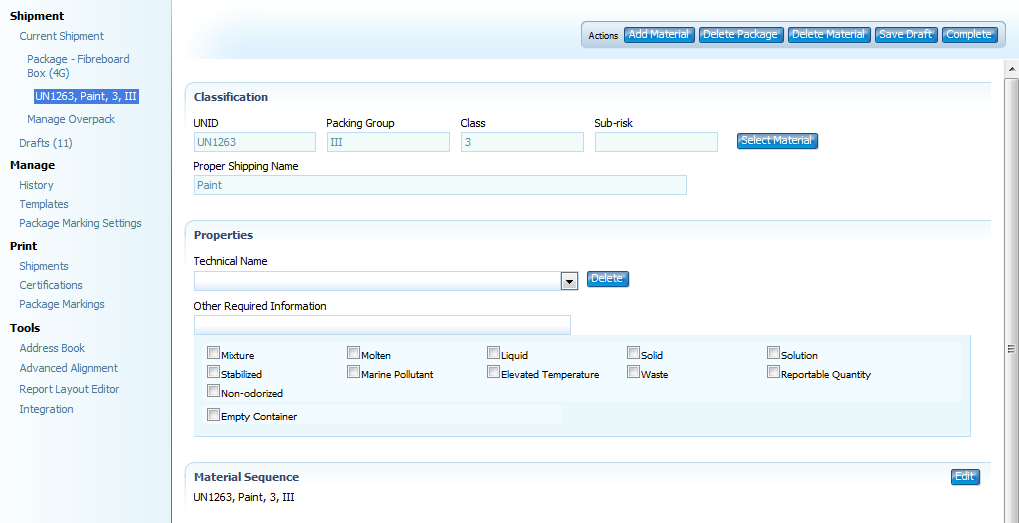This screenshot has width=1019, height=523.
Task: Mark the material as Waste
Action: click(633, 372)
